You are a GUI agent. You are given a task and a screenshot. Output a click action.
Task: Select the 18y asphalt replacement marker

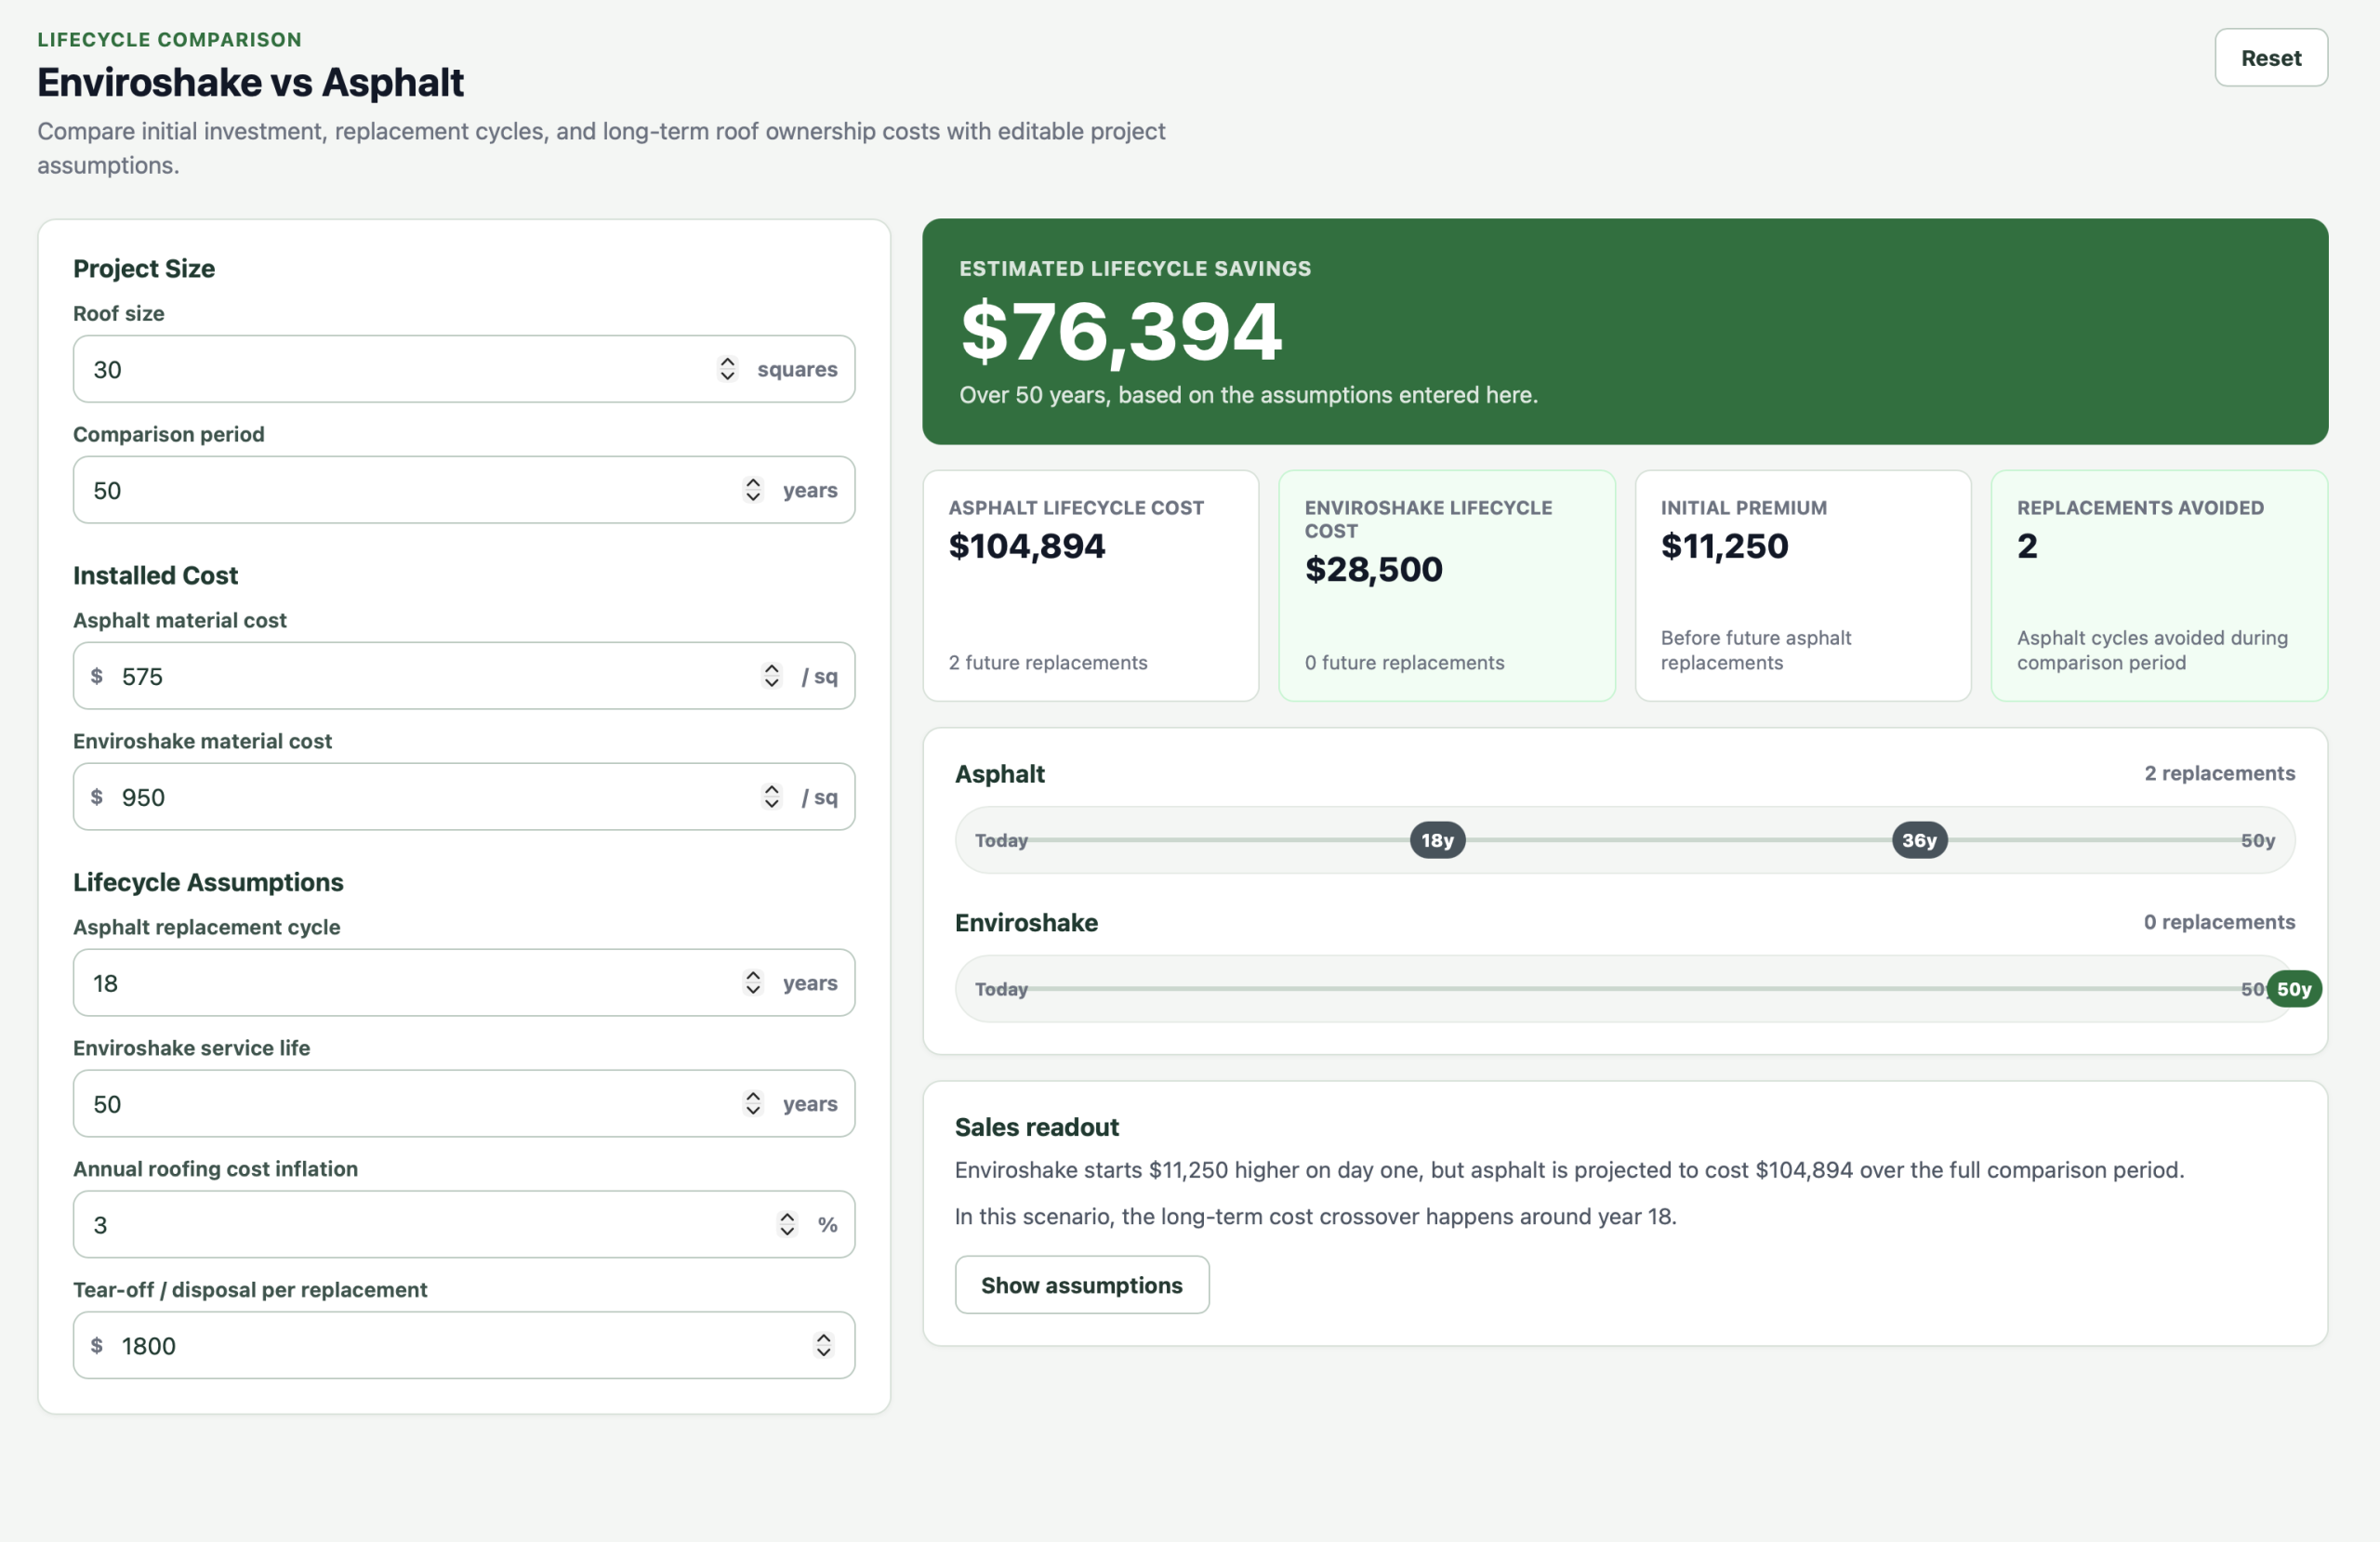click(x=1438, y=841)
